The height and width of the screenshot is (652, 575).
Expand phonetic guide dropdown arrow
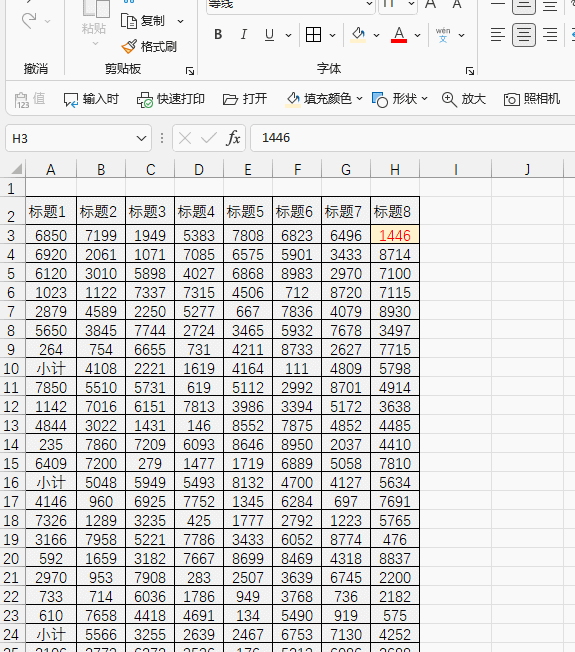461,35
